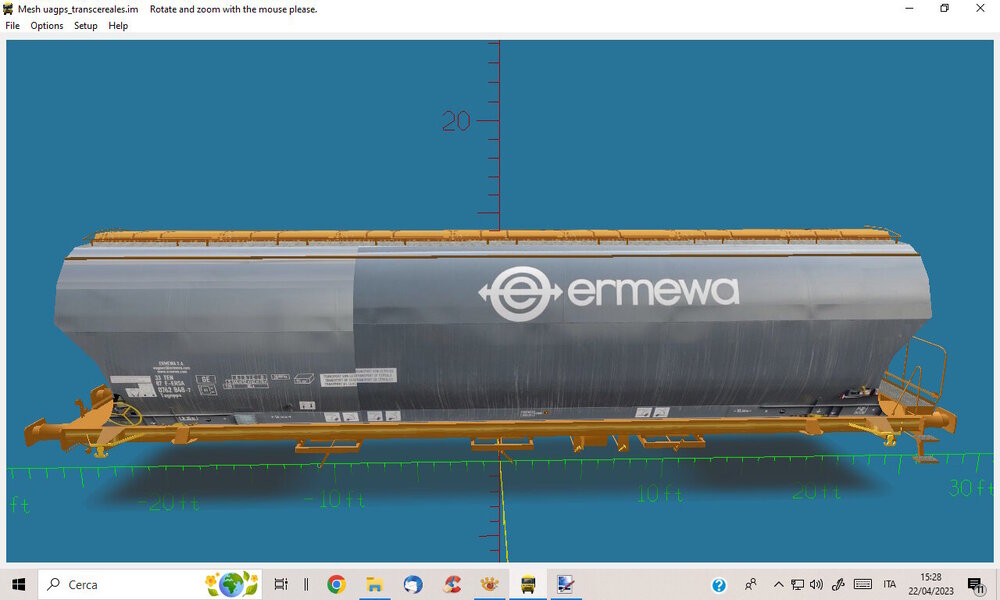This screenshot has height=600, width=1000.
Task: Open the XnView eye taskbar icon
Action: click(x=489, y=583)
